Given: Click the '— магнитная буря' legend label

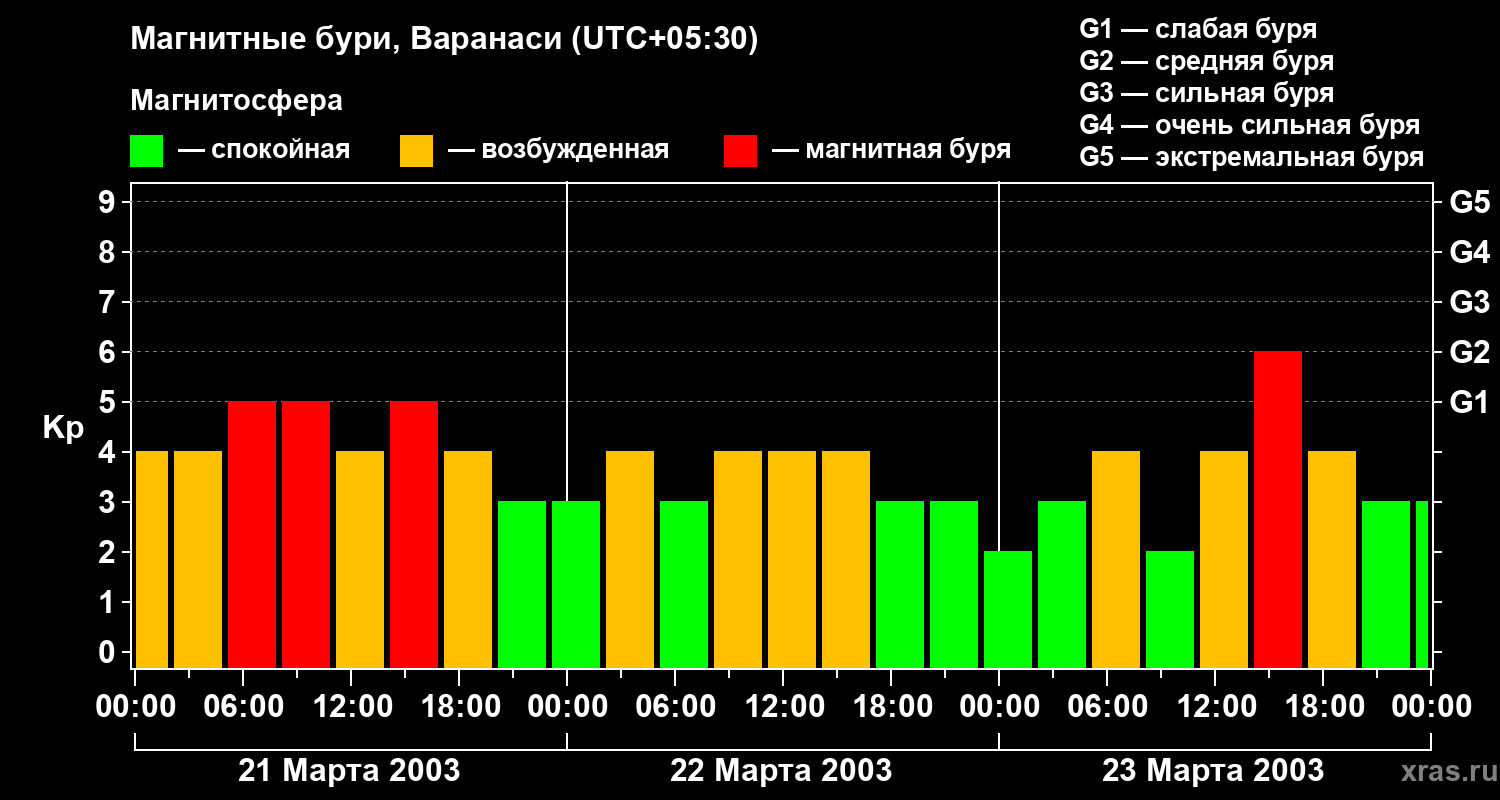Looking at the screenshot, I should click(x=892, y=150).
